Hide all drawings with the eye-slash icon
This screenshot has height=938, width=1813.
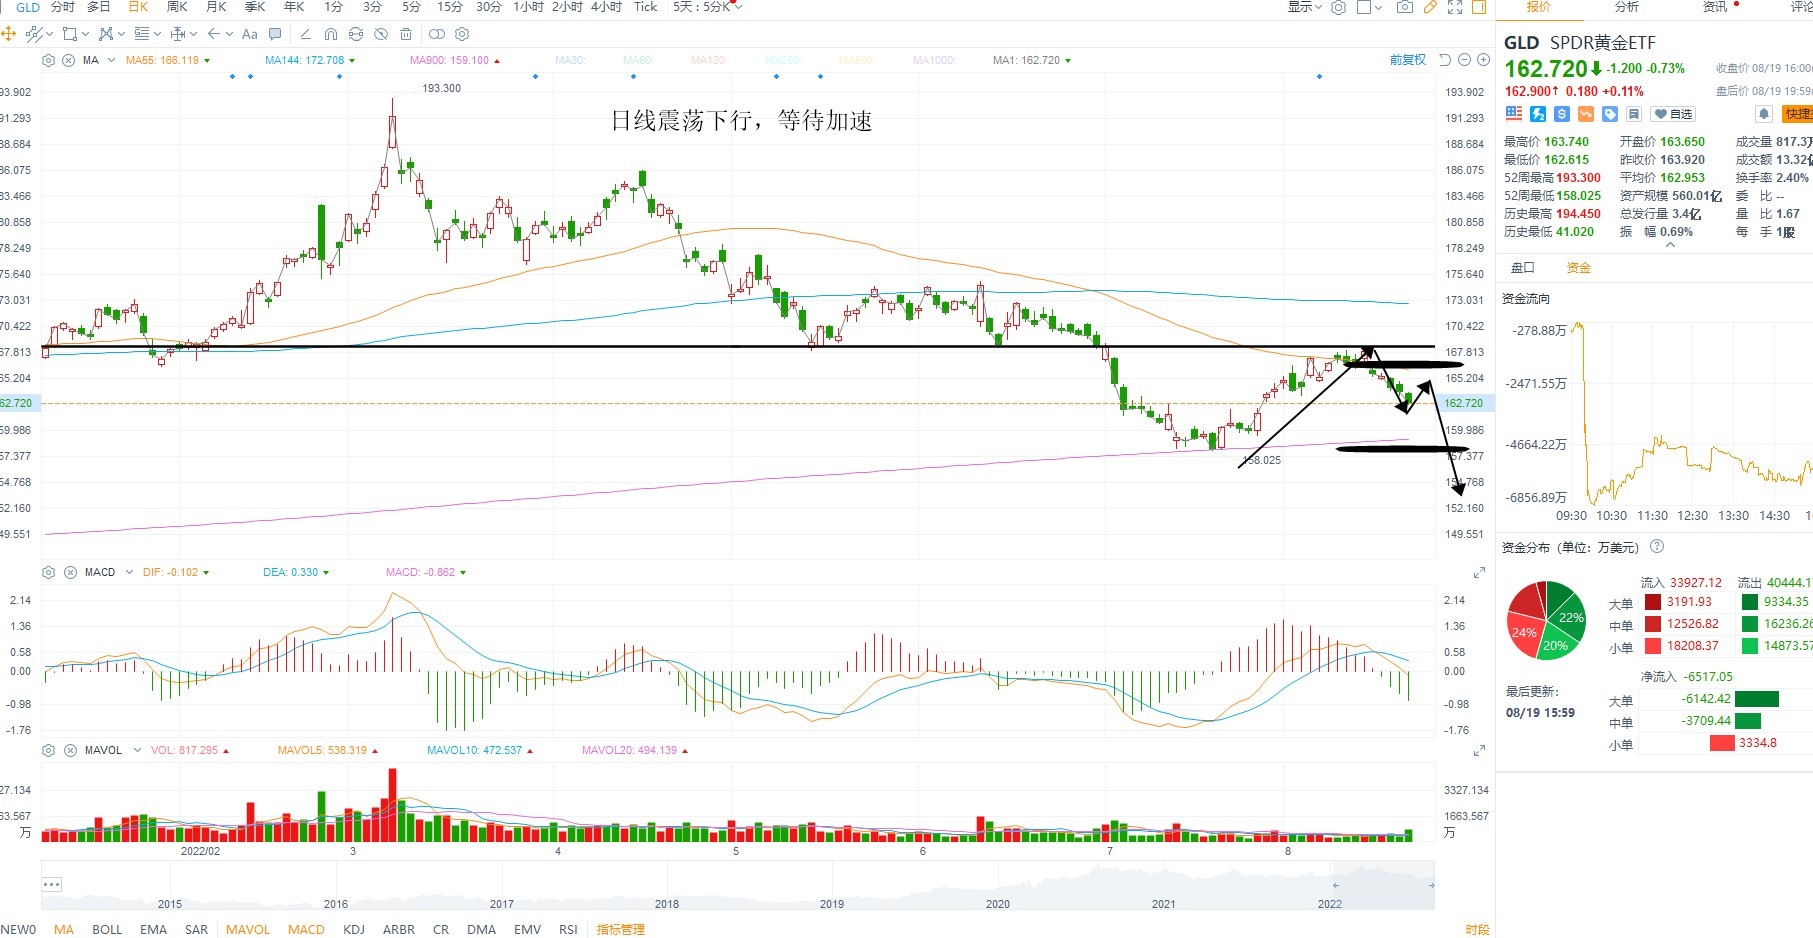[x=381, y=34]
